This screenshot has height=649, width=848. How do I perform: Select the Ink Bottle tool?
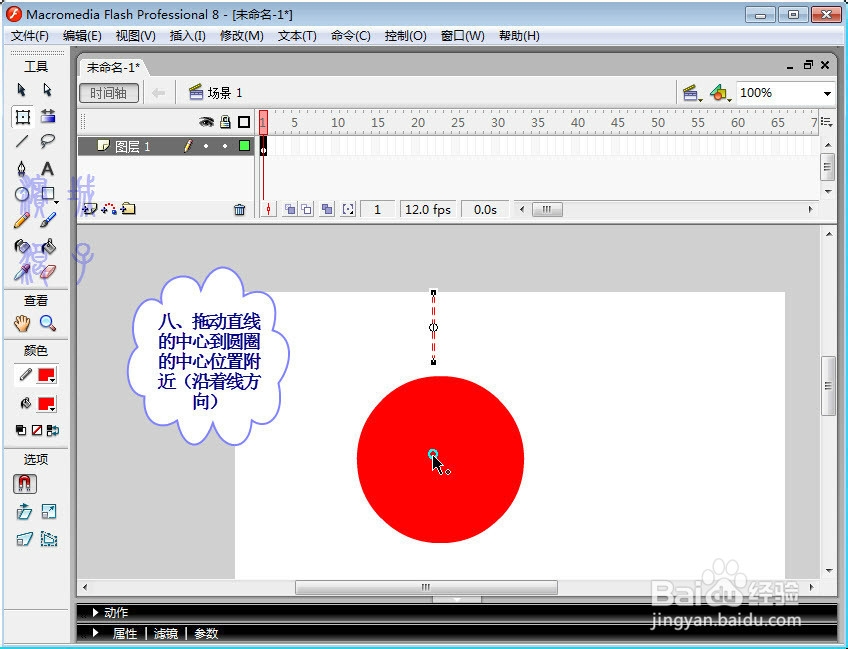[x=22, y=247]
